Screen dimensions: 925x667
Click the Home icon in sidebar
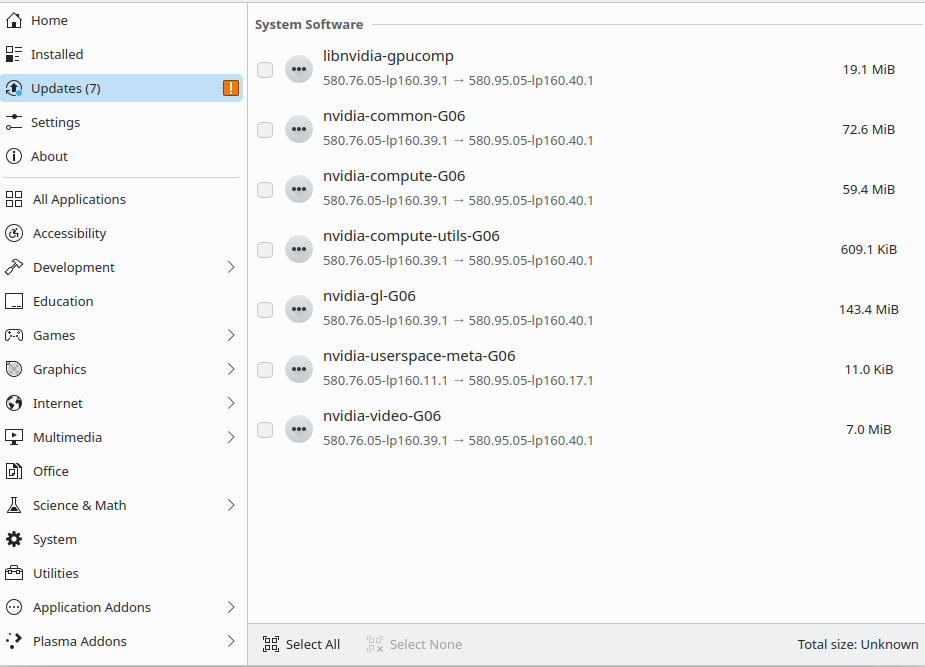click(x=14, y=20)
